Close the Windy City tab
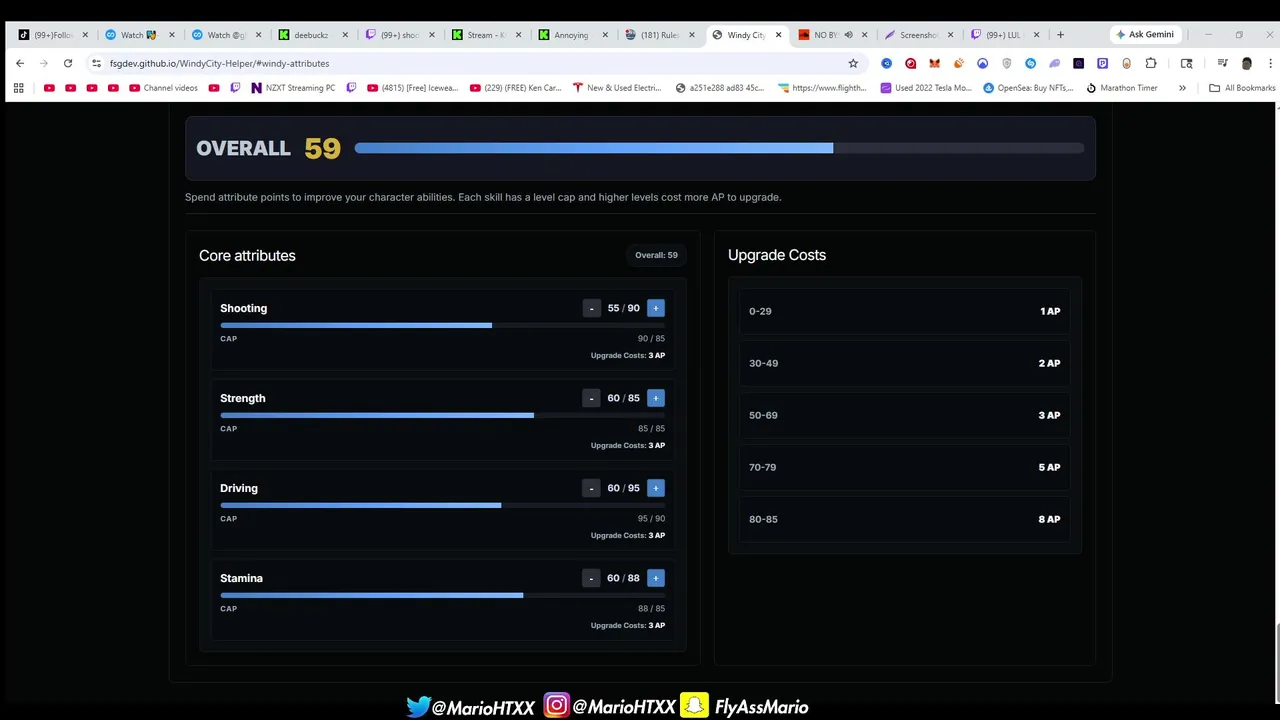 pos(778,35)
